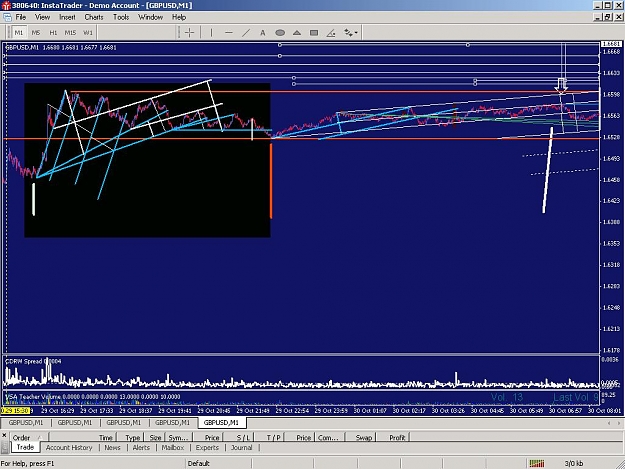
Task: Switch to the Alerts terminal tab
Action: (x=141, y=447)
